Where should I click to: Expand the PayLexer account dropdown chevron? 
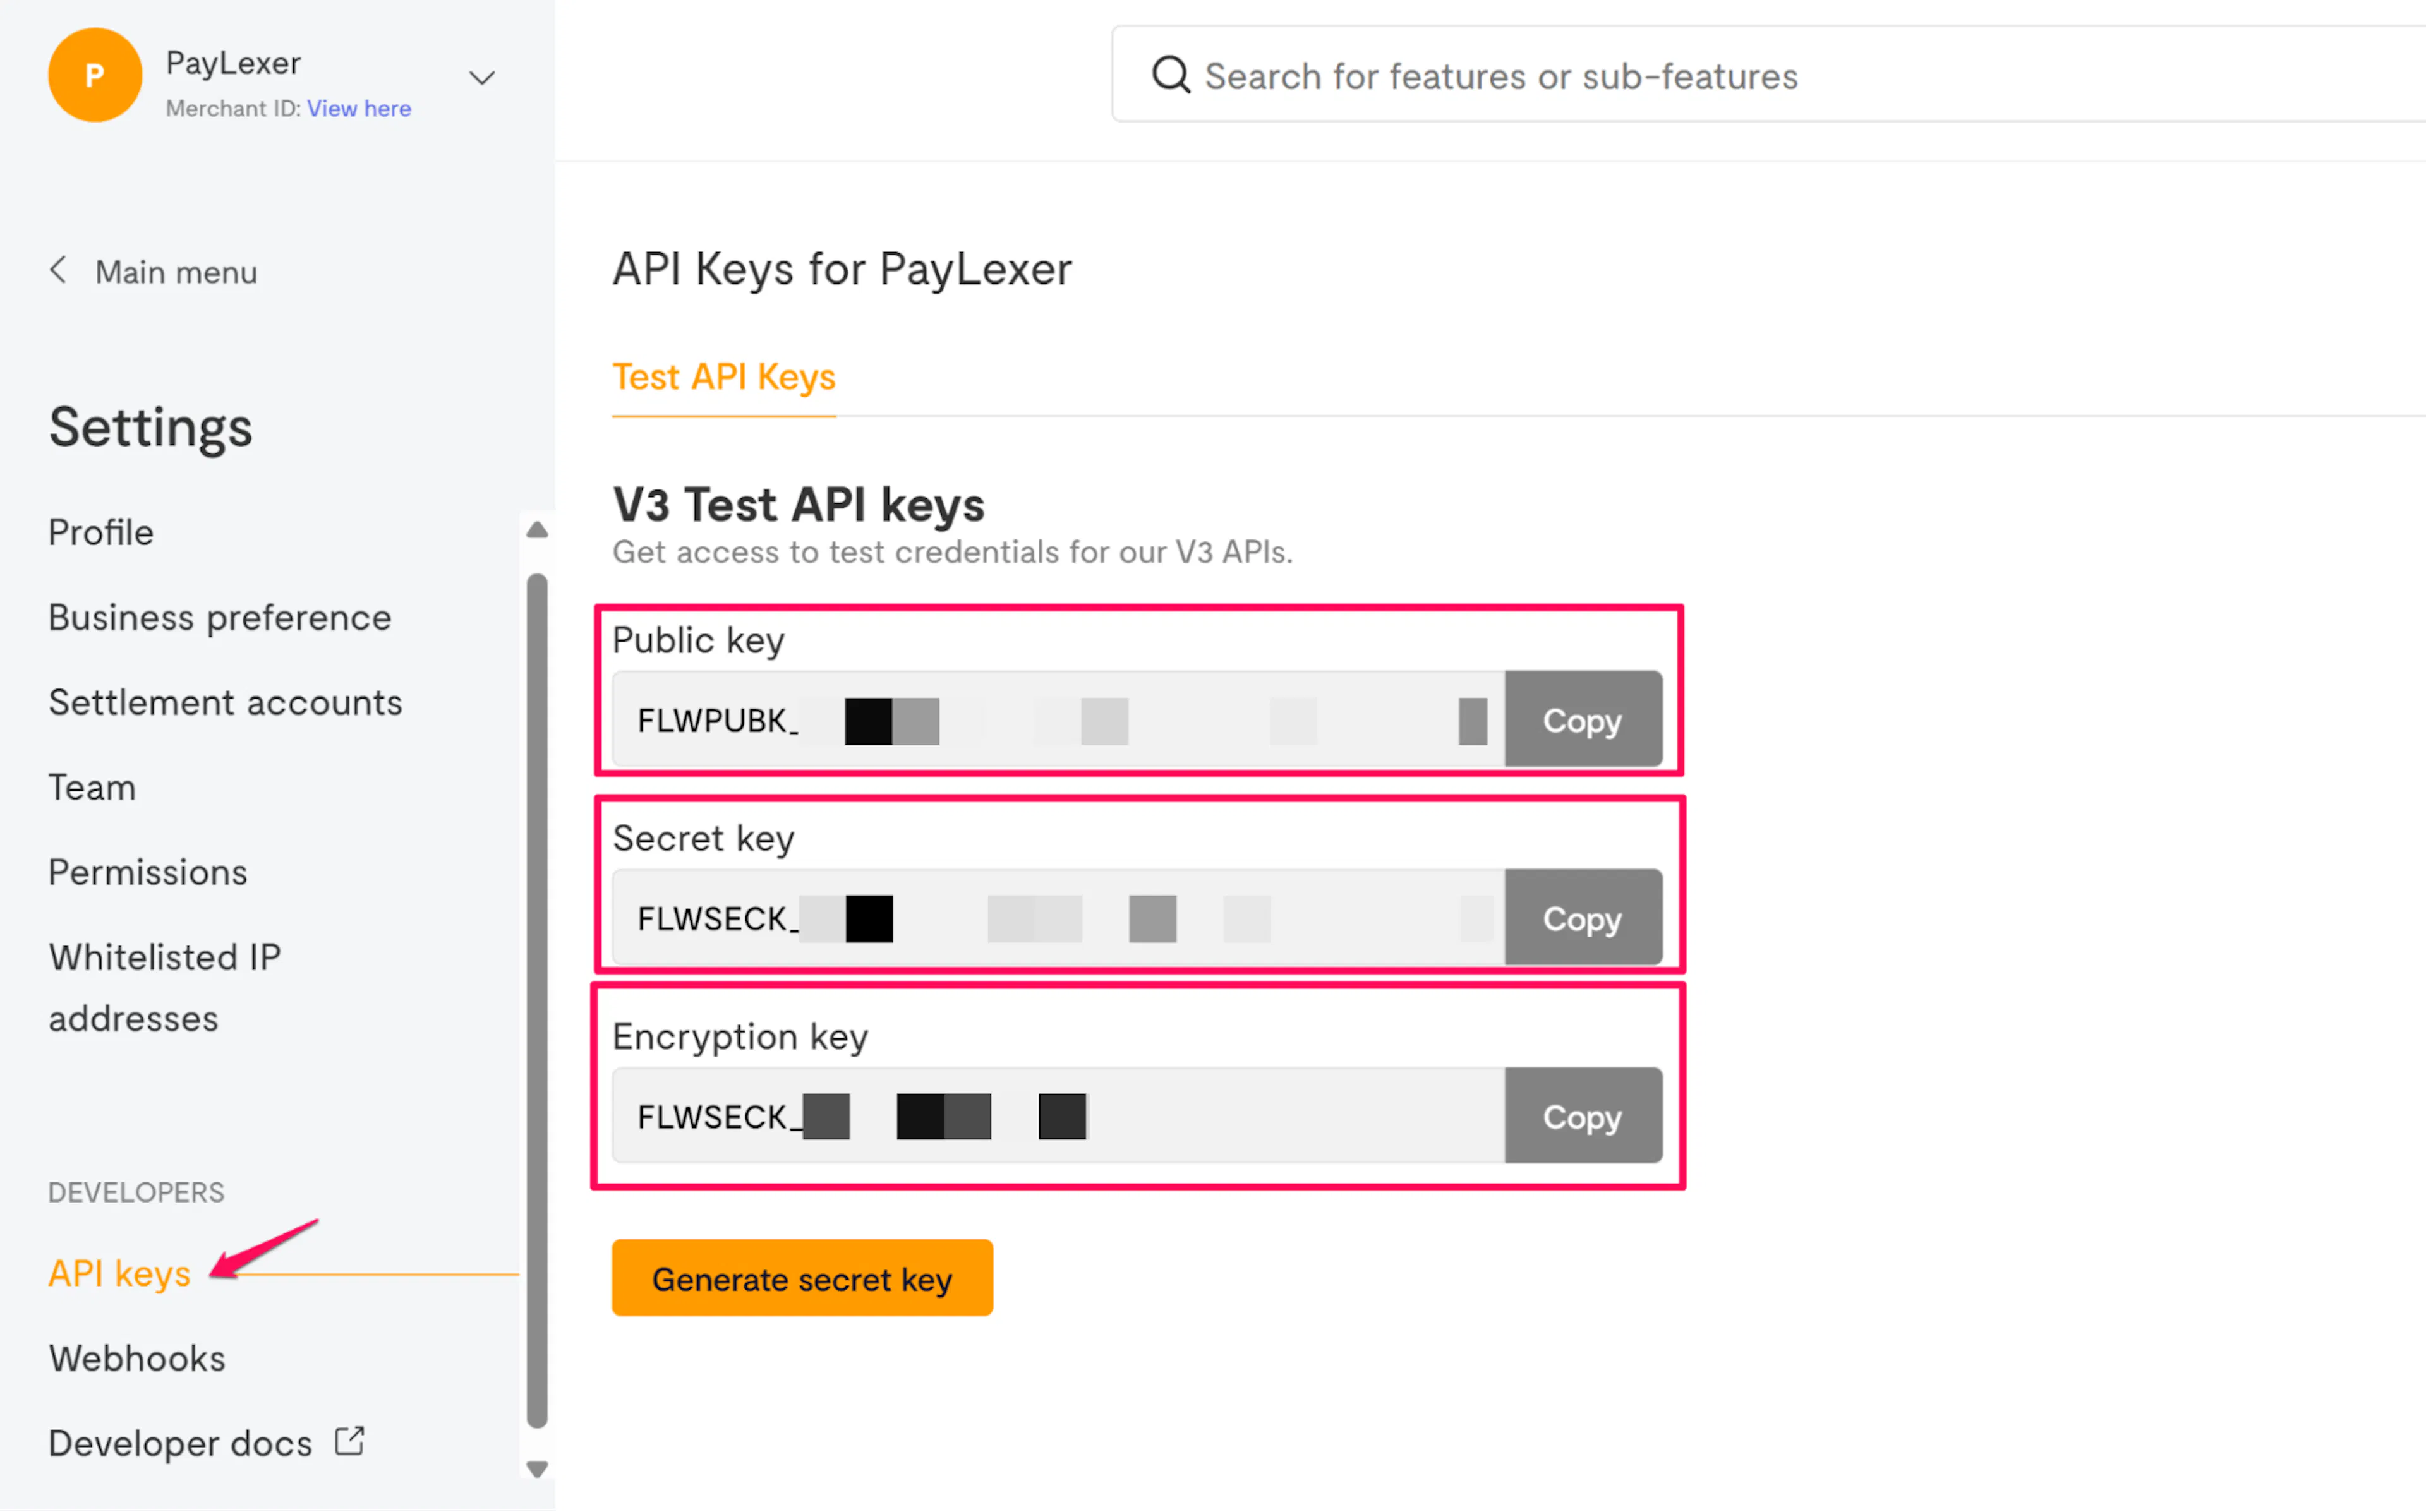click(482, 78)
